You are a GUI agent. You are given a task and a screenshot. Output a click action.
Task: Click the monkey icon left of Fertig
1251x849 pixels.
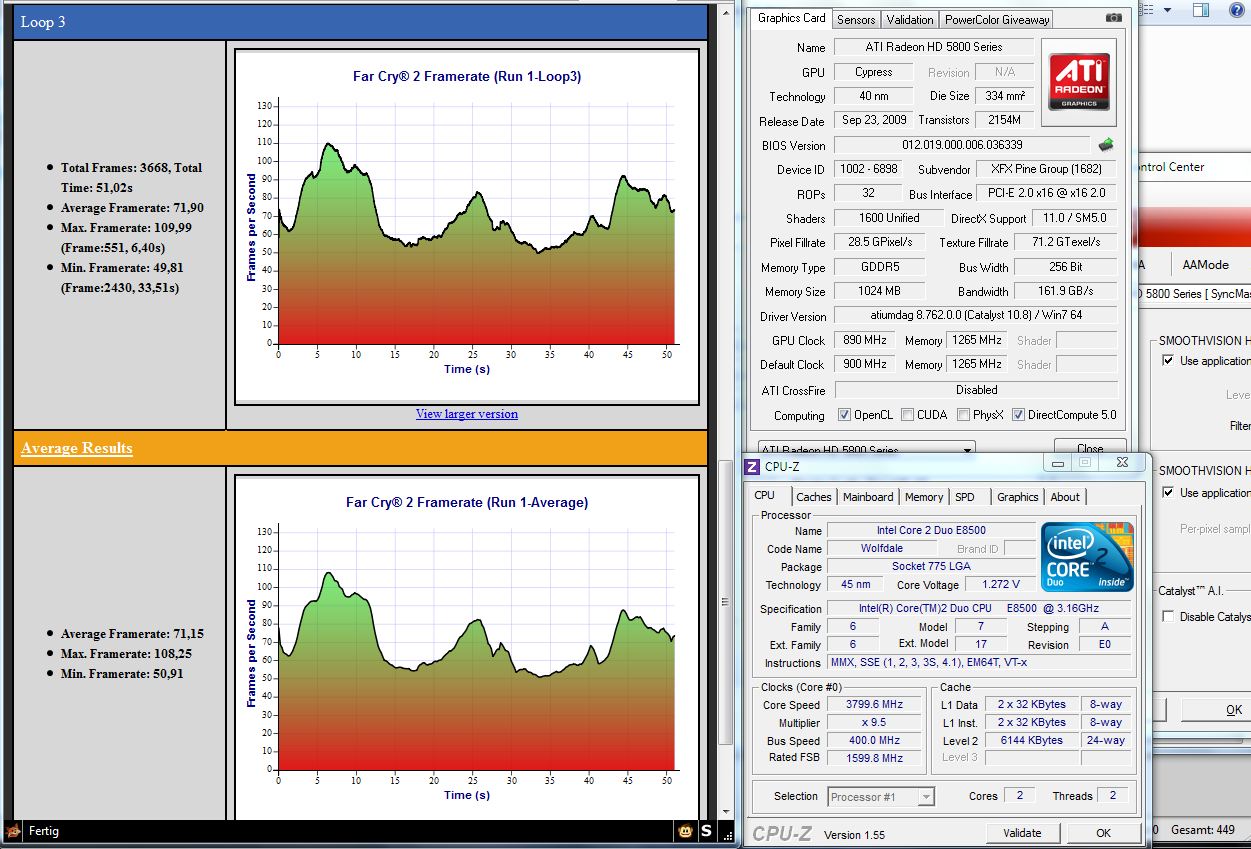pyautogui.click(x=14, y=831)
